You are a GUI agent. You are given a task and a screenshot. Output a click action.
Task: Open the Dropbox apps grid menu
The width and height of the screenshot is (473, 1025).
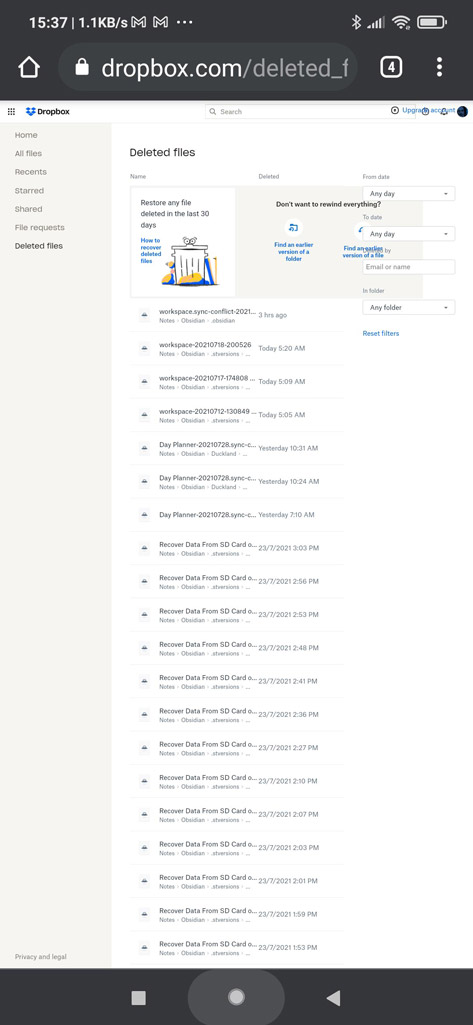click(11, 112)
